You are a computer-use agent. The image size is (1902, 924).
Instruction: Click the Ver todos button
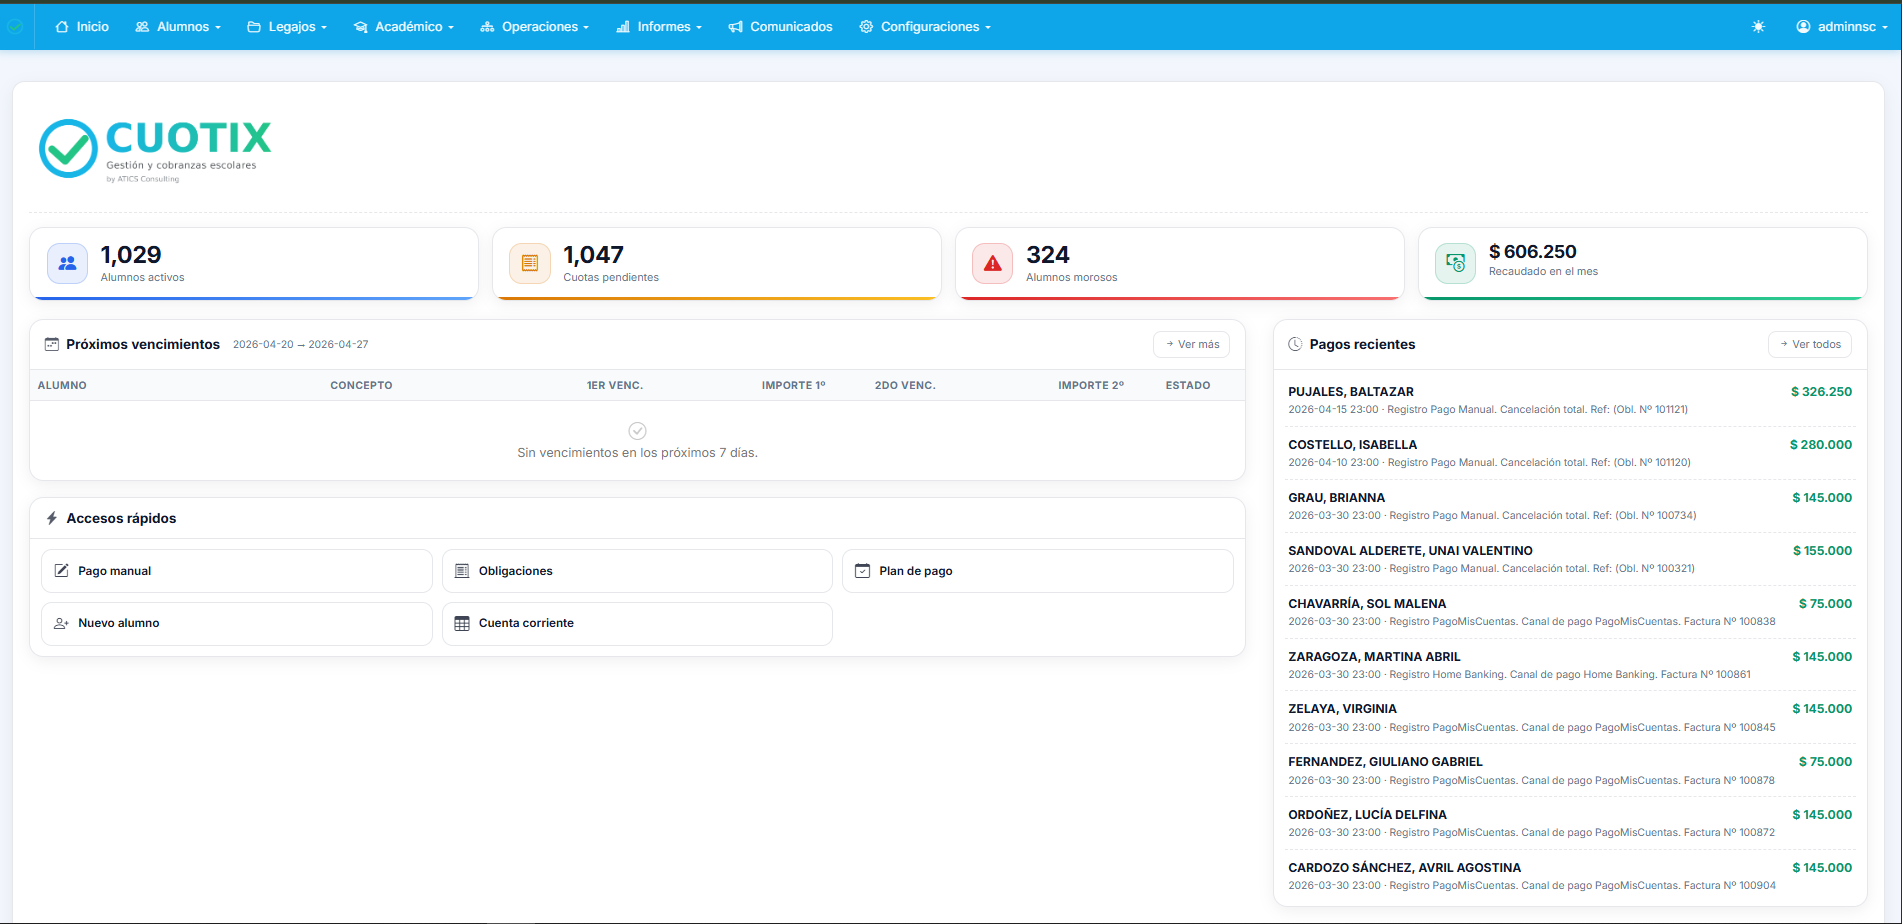(x=1809, y=344)
